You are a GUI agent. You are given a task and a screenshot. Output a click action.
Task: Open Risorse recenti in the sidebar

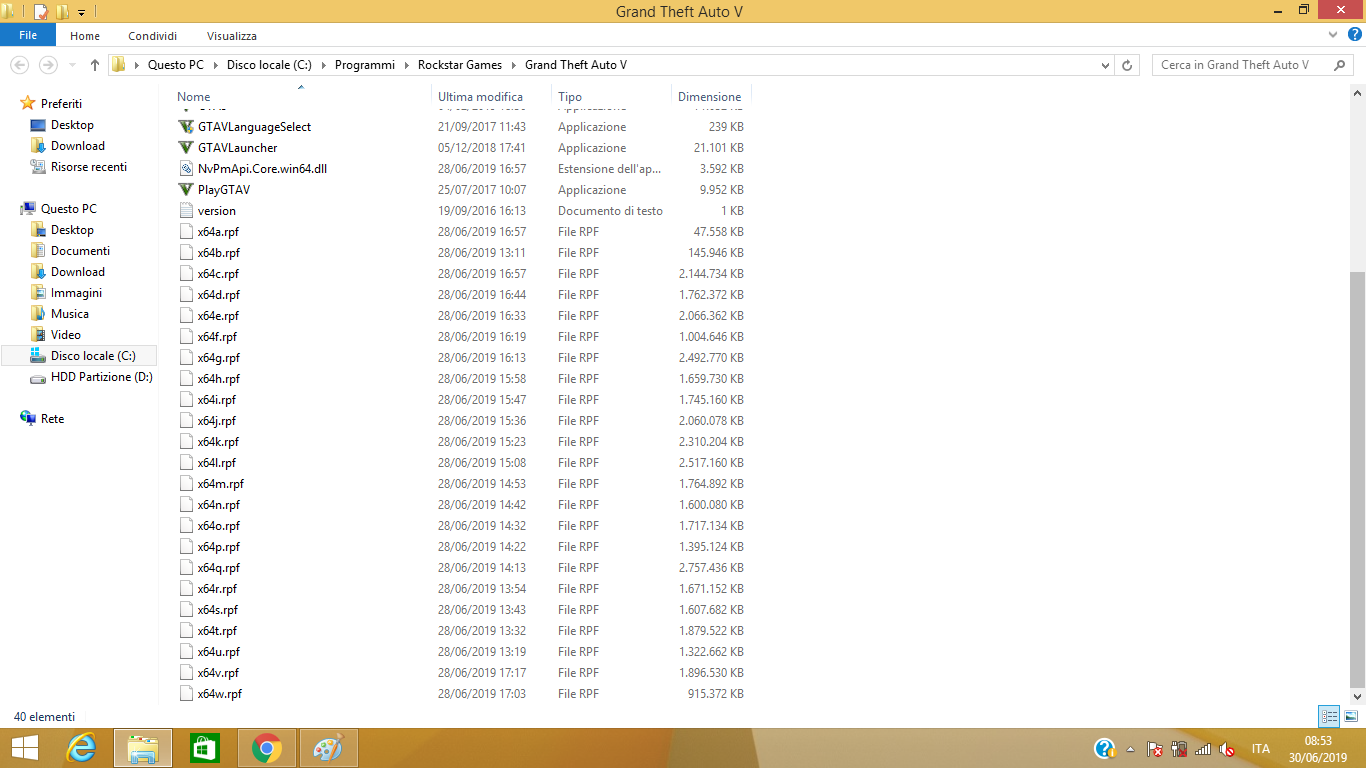89,167
